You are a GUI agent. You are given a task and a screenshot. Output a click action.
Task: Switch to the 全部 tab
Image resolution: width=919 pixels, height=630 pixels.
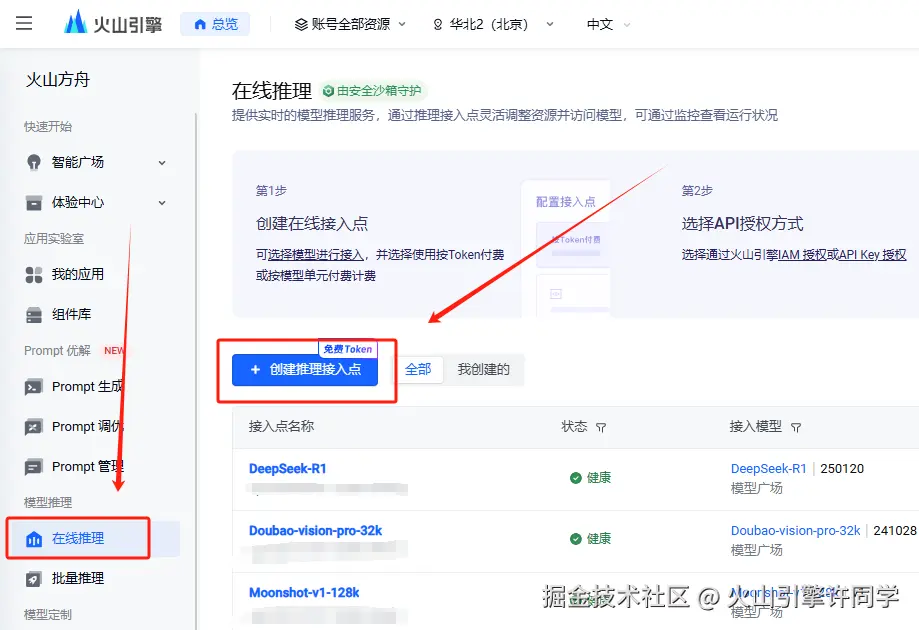[418, 370]
